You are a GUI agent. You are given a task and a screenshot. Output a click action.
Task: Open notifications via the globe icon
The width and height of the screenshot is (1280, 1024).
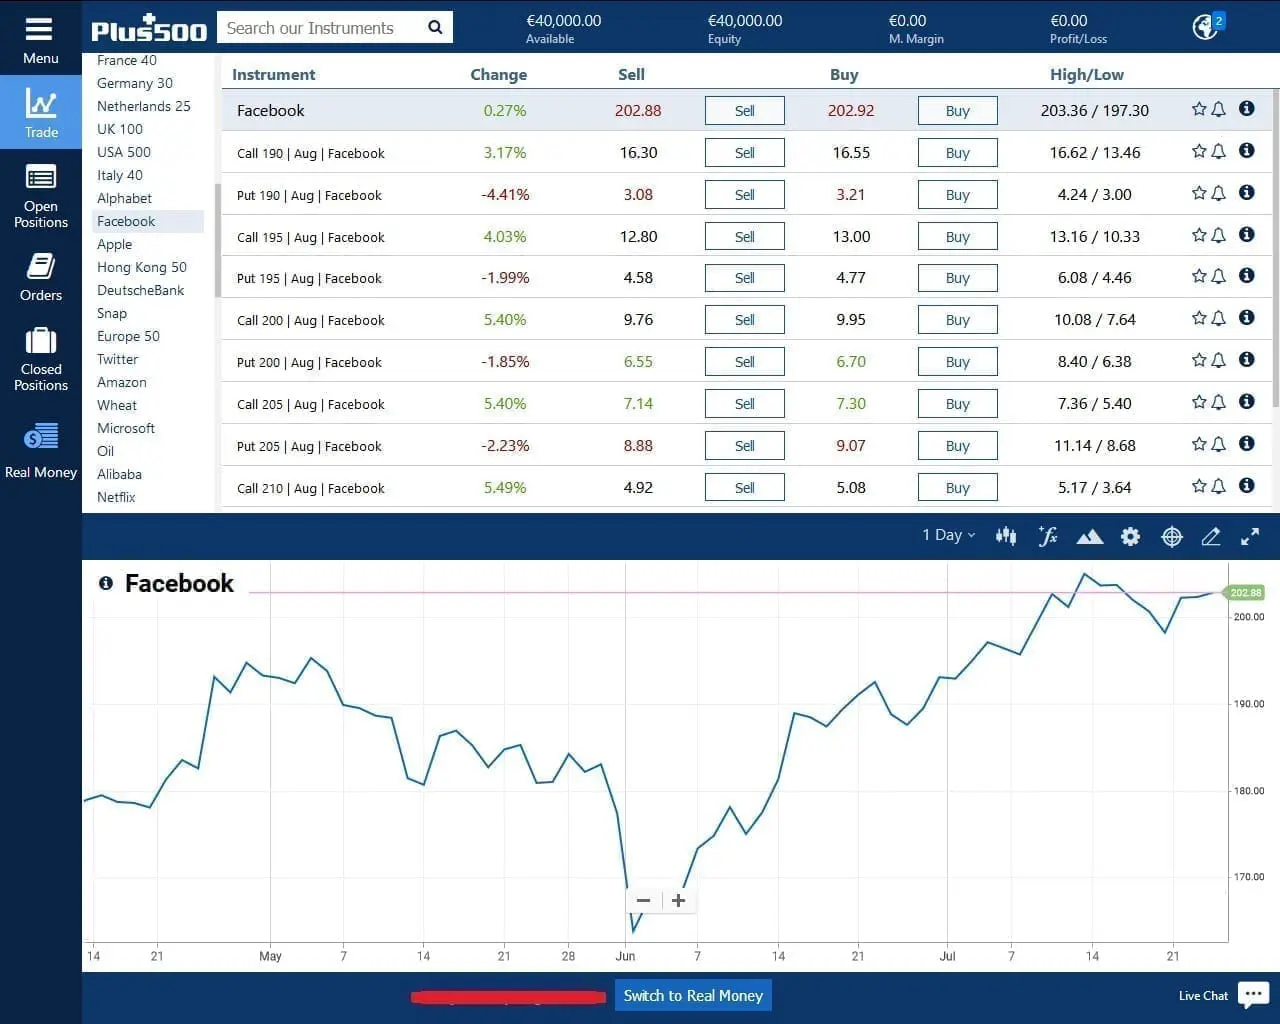click(1204, 27)
